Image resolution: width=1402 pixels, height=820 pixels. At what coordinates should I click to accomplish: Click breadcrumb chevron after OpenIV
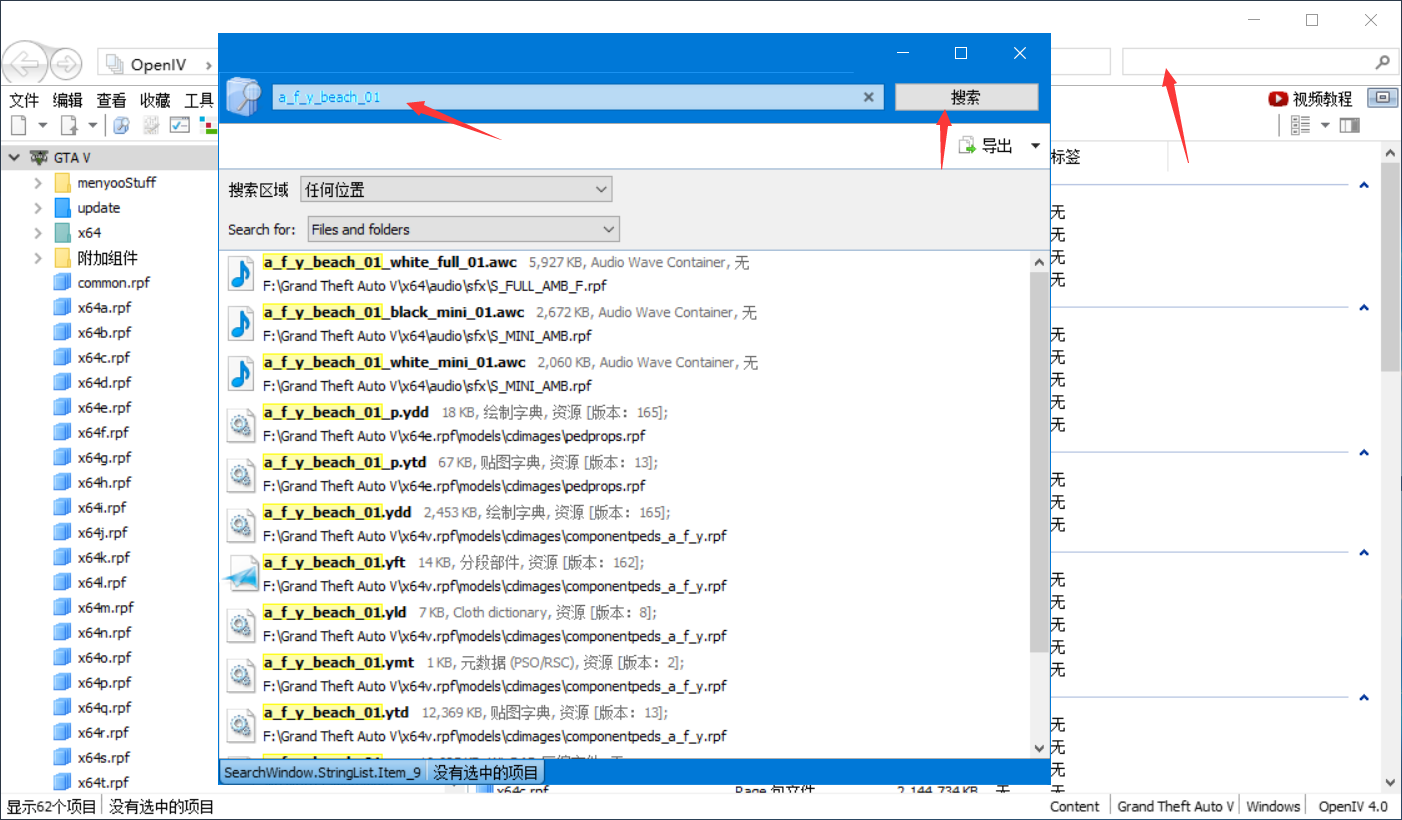[208, 65]
